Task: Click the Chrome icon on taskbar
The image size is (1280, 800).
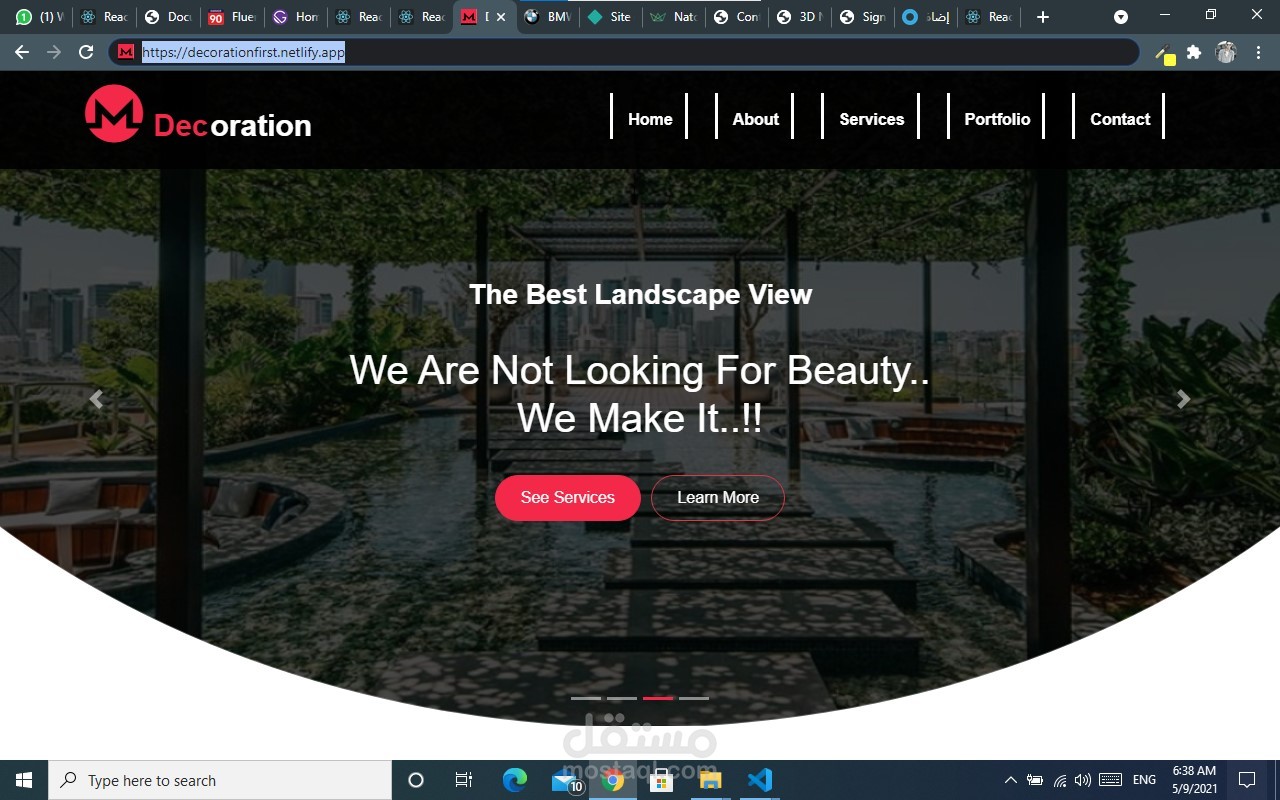Action: pyautogui.click(x=613, y=781)
